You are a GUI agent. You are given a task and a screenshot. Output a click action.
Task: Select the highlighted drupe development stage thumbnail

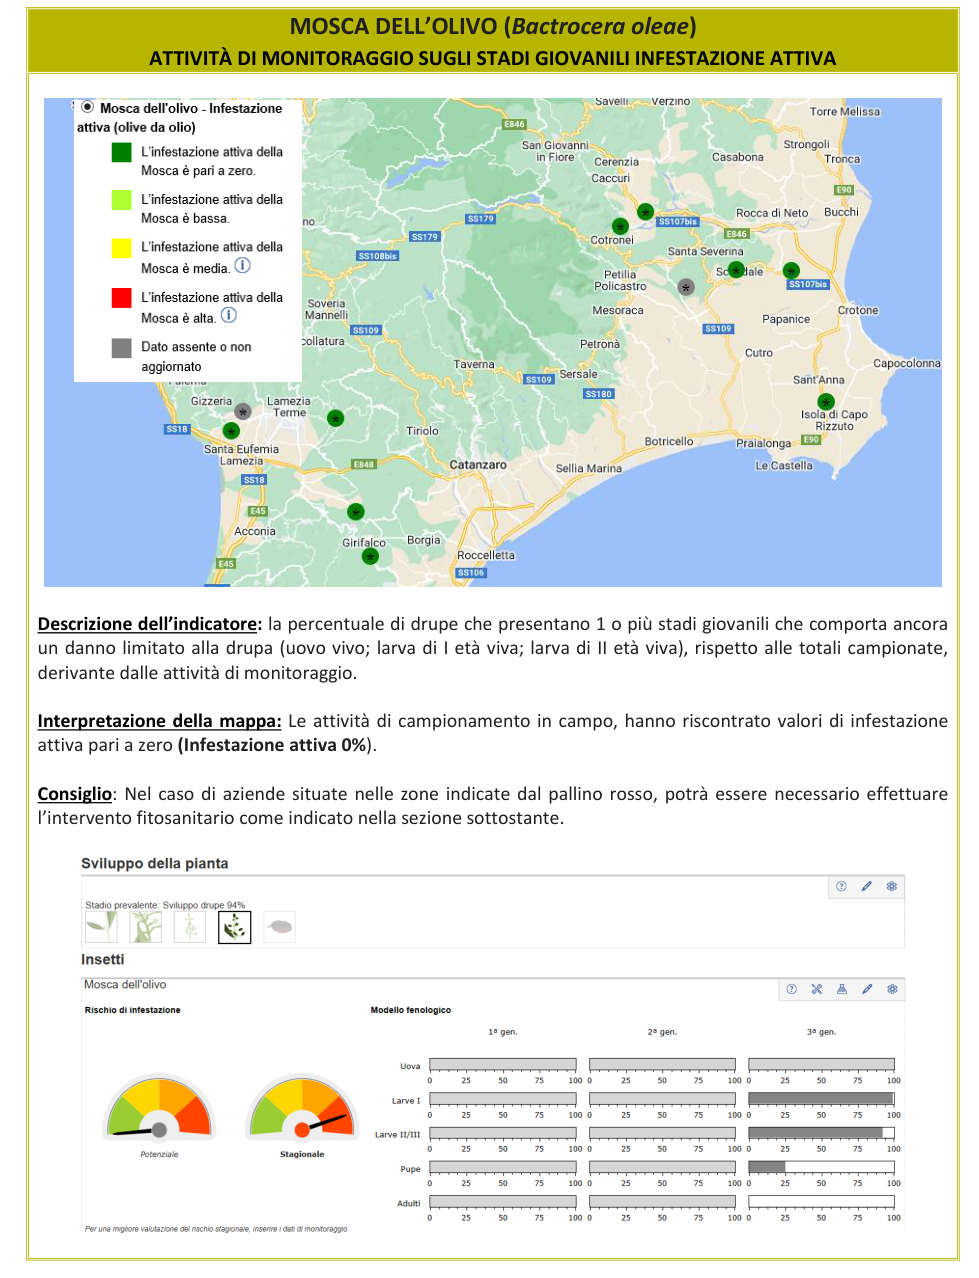click(x=235, y=927)
